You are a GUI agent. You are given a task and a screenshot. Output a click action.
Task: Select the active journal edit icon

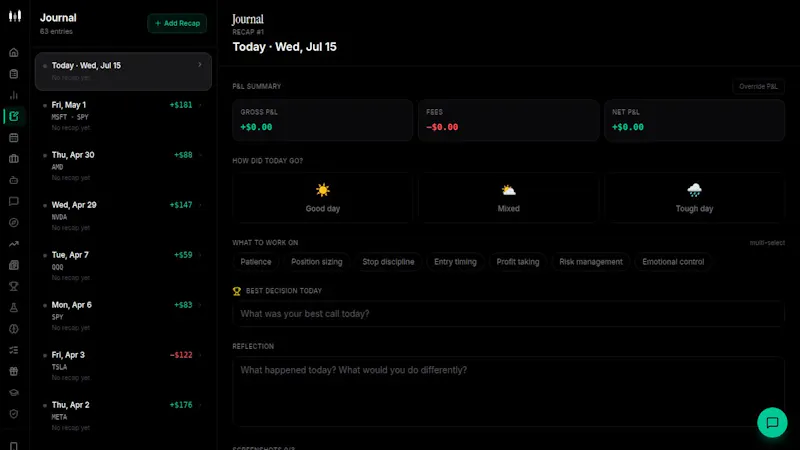click(x=14, y=116)
